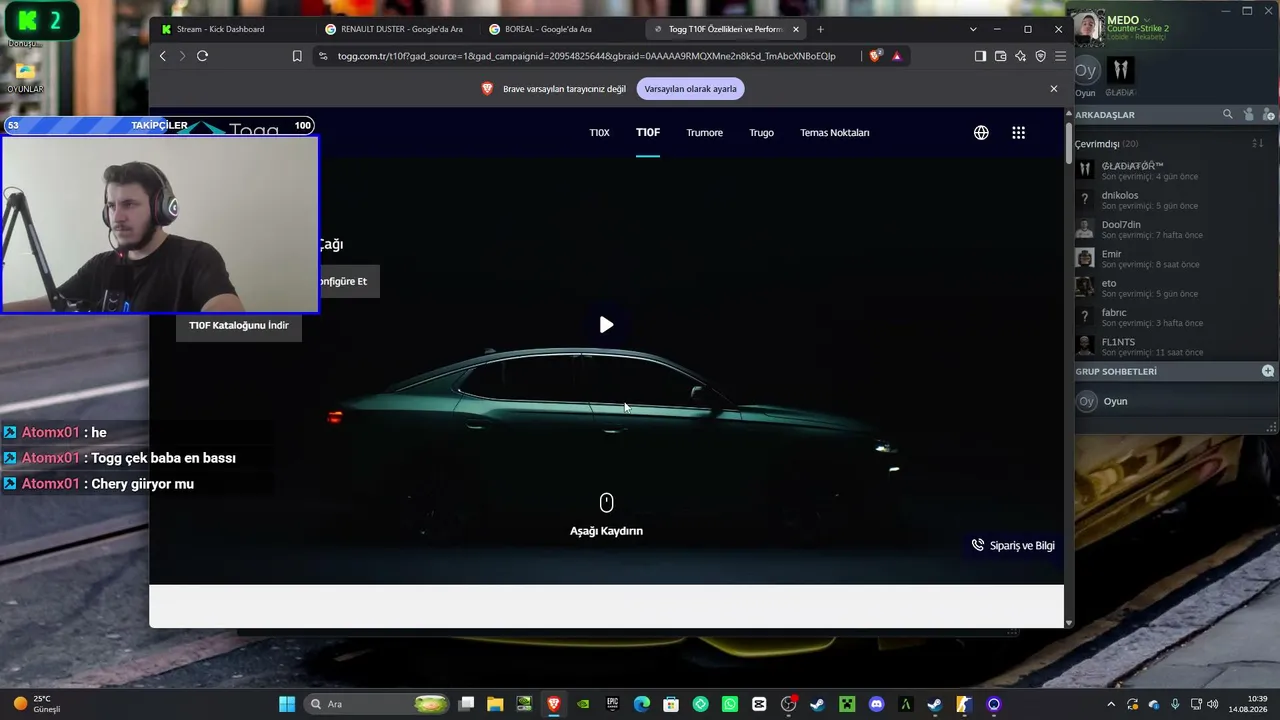
Task: Create a new group chat with plus icon
Action: (1268, 371)
